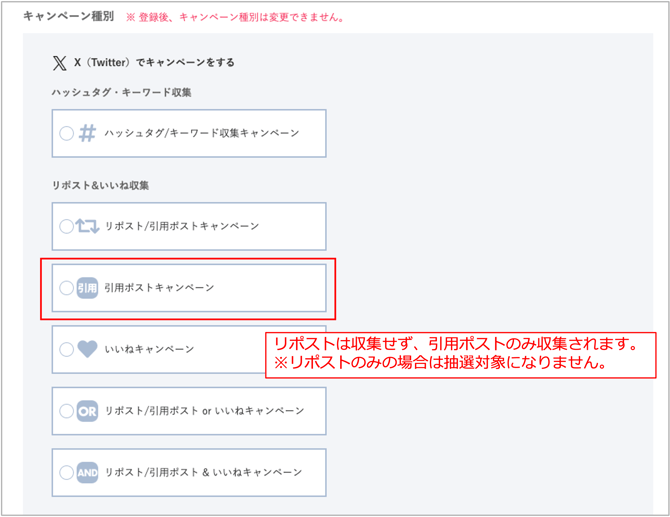Click the キャンペーン種別 title
Screen dimensions: 670x517
pyautogui.click(x=68, y=17)
